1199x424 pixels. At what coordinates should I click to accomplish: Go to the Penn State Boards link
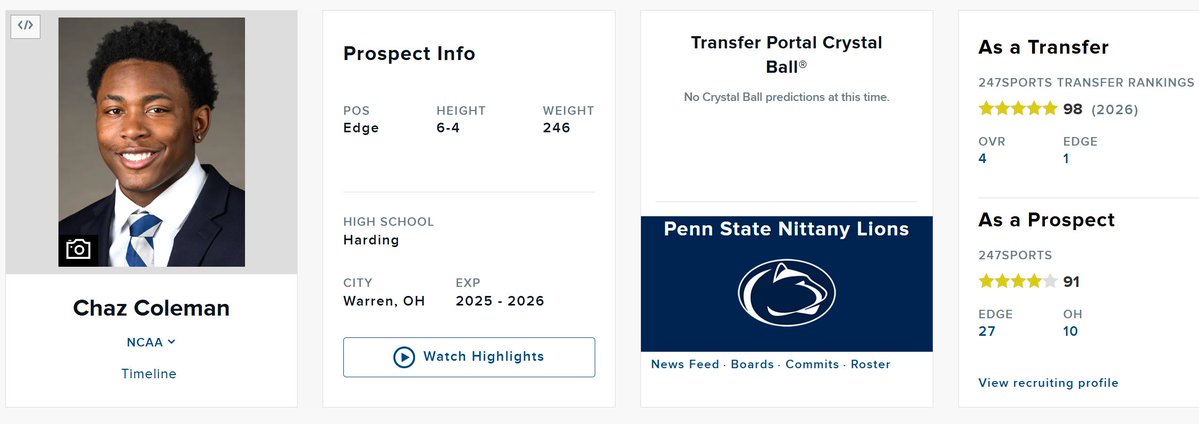coord(752,364)
